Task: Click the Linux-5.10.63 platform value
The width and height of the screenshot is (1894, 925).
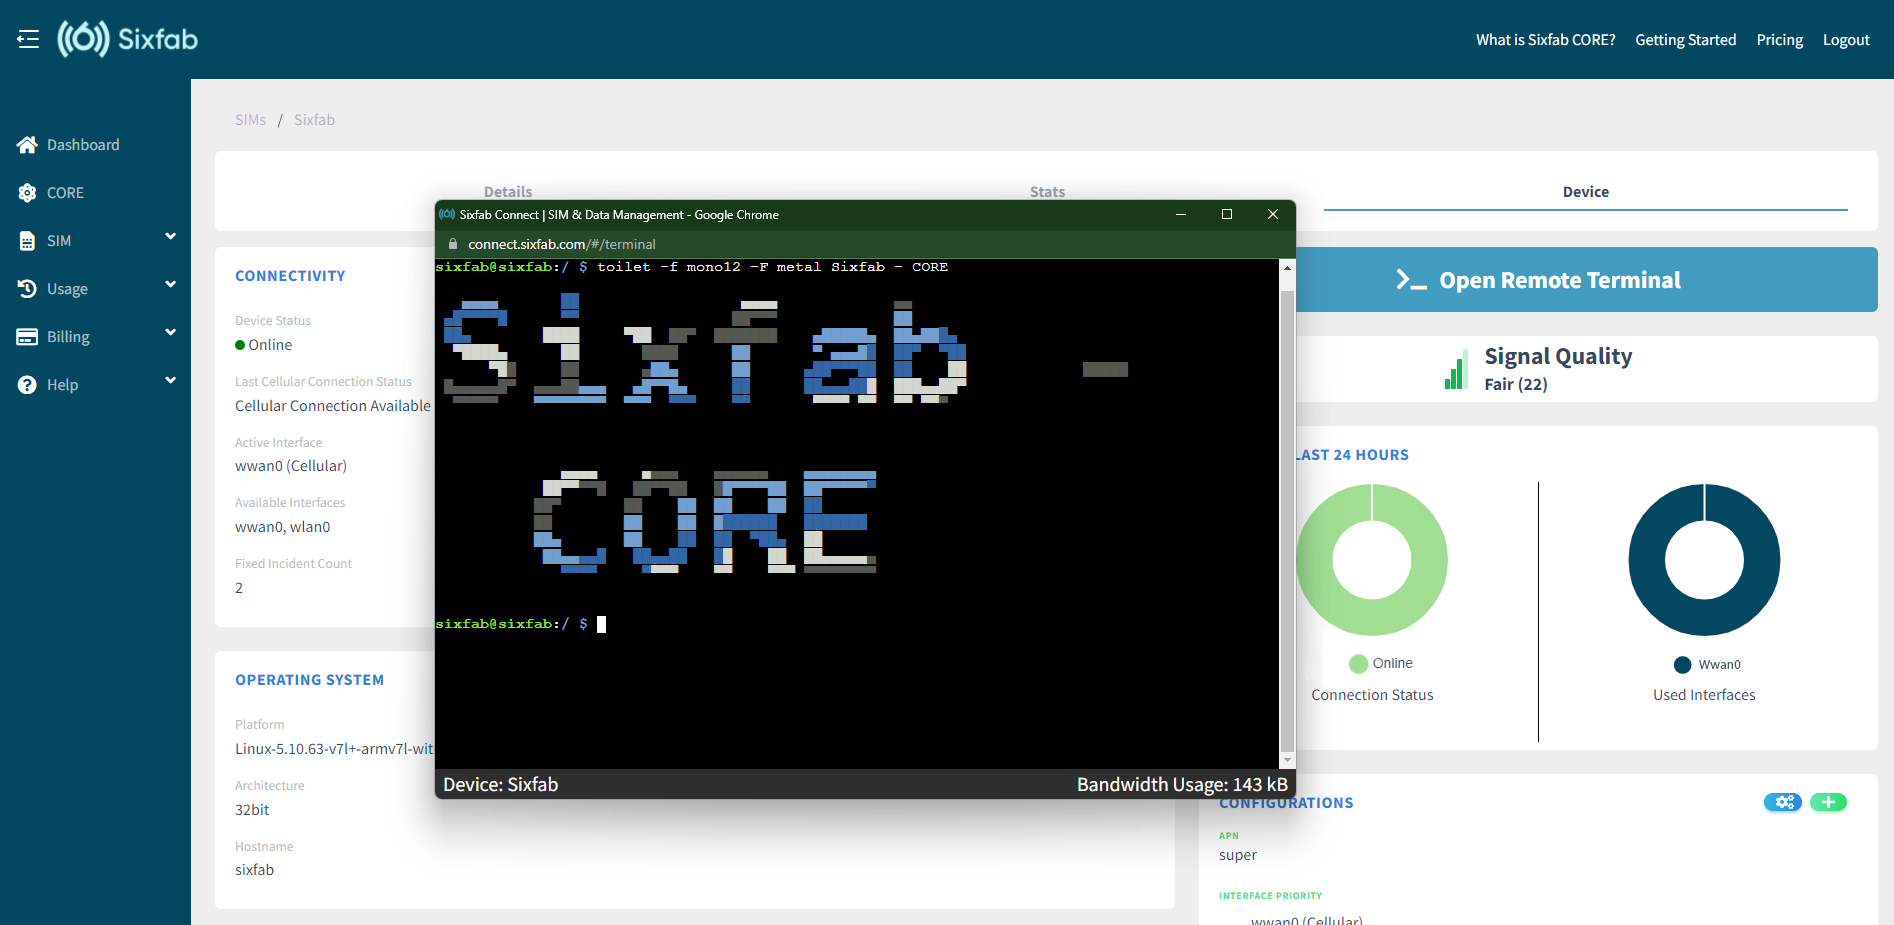Action: click(x=335, y=749)
